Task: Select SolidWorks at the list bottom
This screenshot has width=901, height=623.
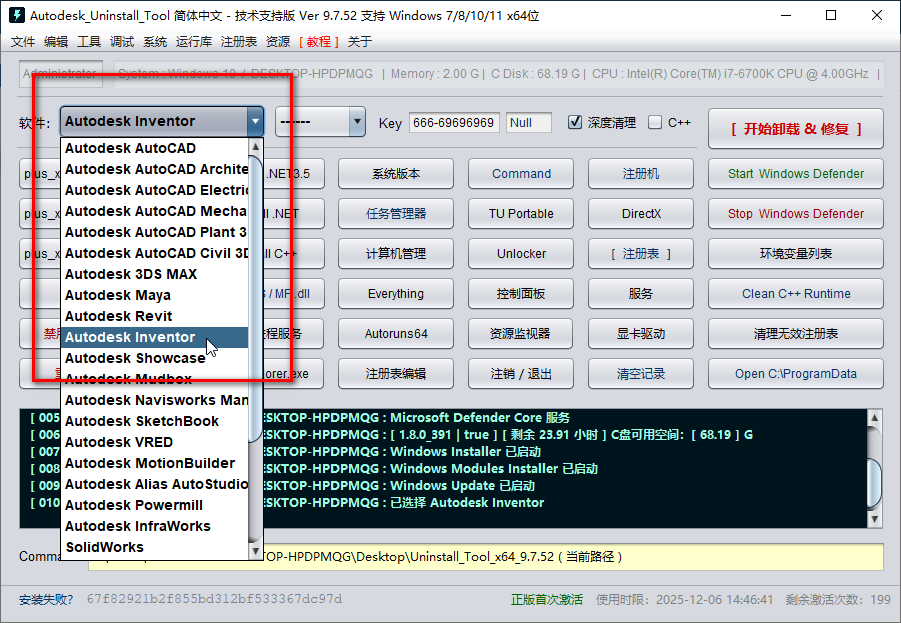Action: point(155,547)
